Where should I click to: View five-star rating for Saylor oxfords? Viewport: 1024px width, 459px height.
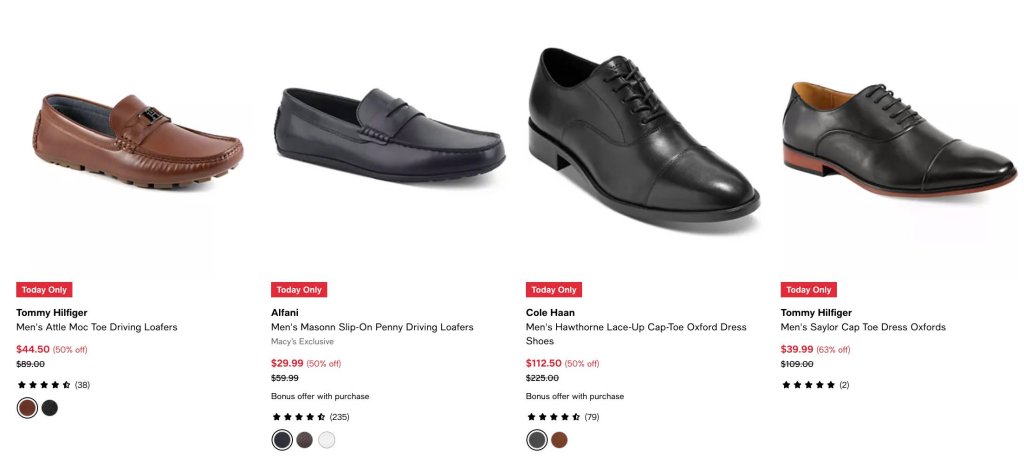815,385
